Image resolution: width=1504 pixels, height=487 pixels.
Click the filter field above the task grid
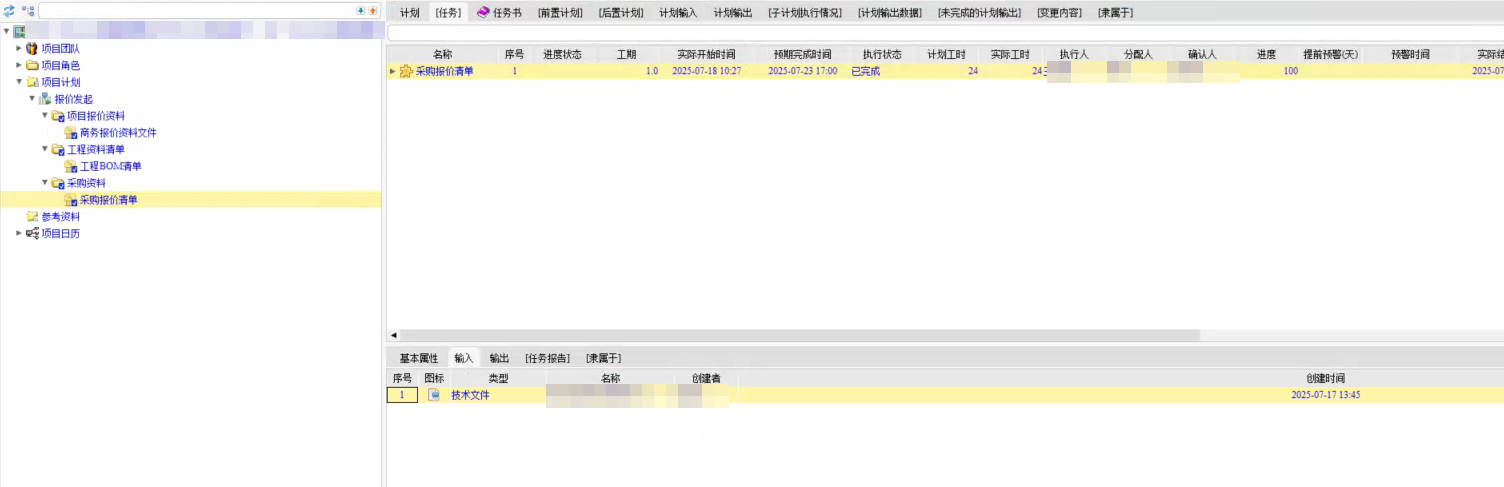[x=945, y=33]
